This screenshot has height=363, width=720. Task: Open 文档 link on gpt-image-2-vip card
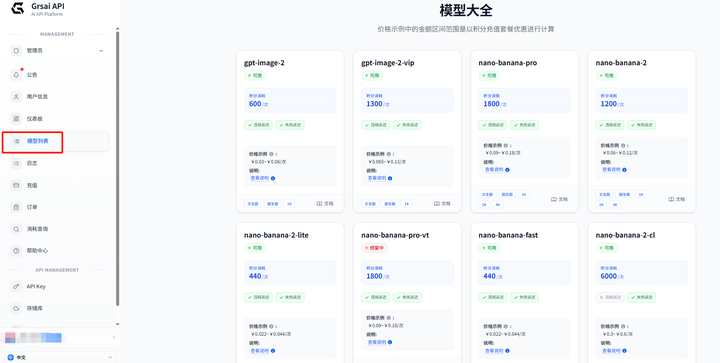(x=442, y=204)
